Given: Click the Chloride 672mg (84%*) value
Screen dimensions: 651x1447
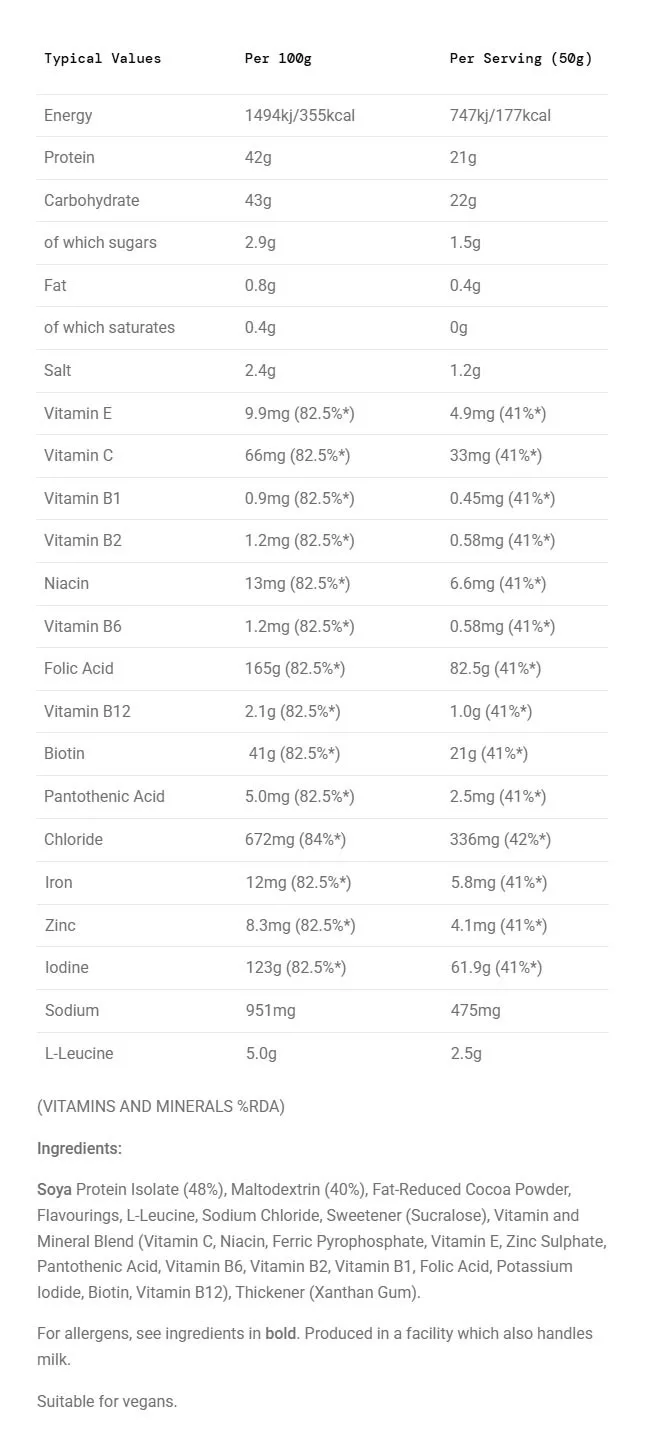Looking at the screenshot, I should (295, 840).
